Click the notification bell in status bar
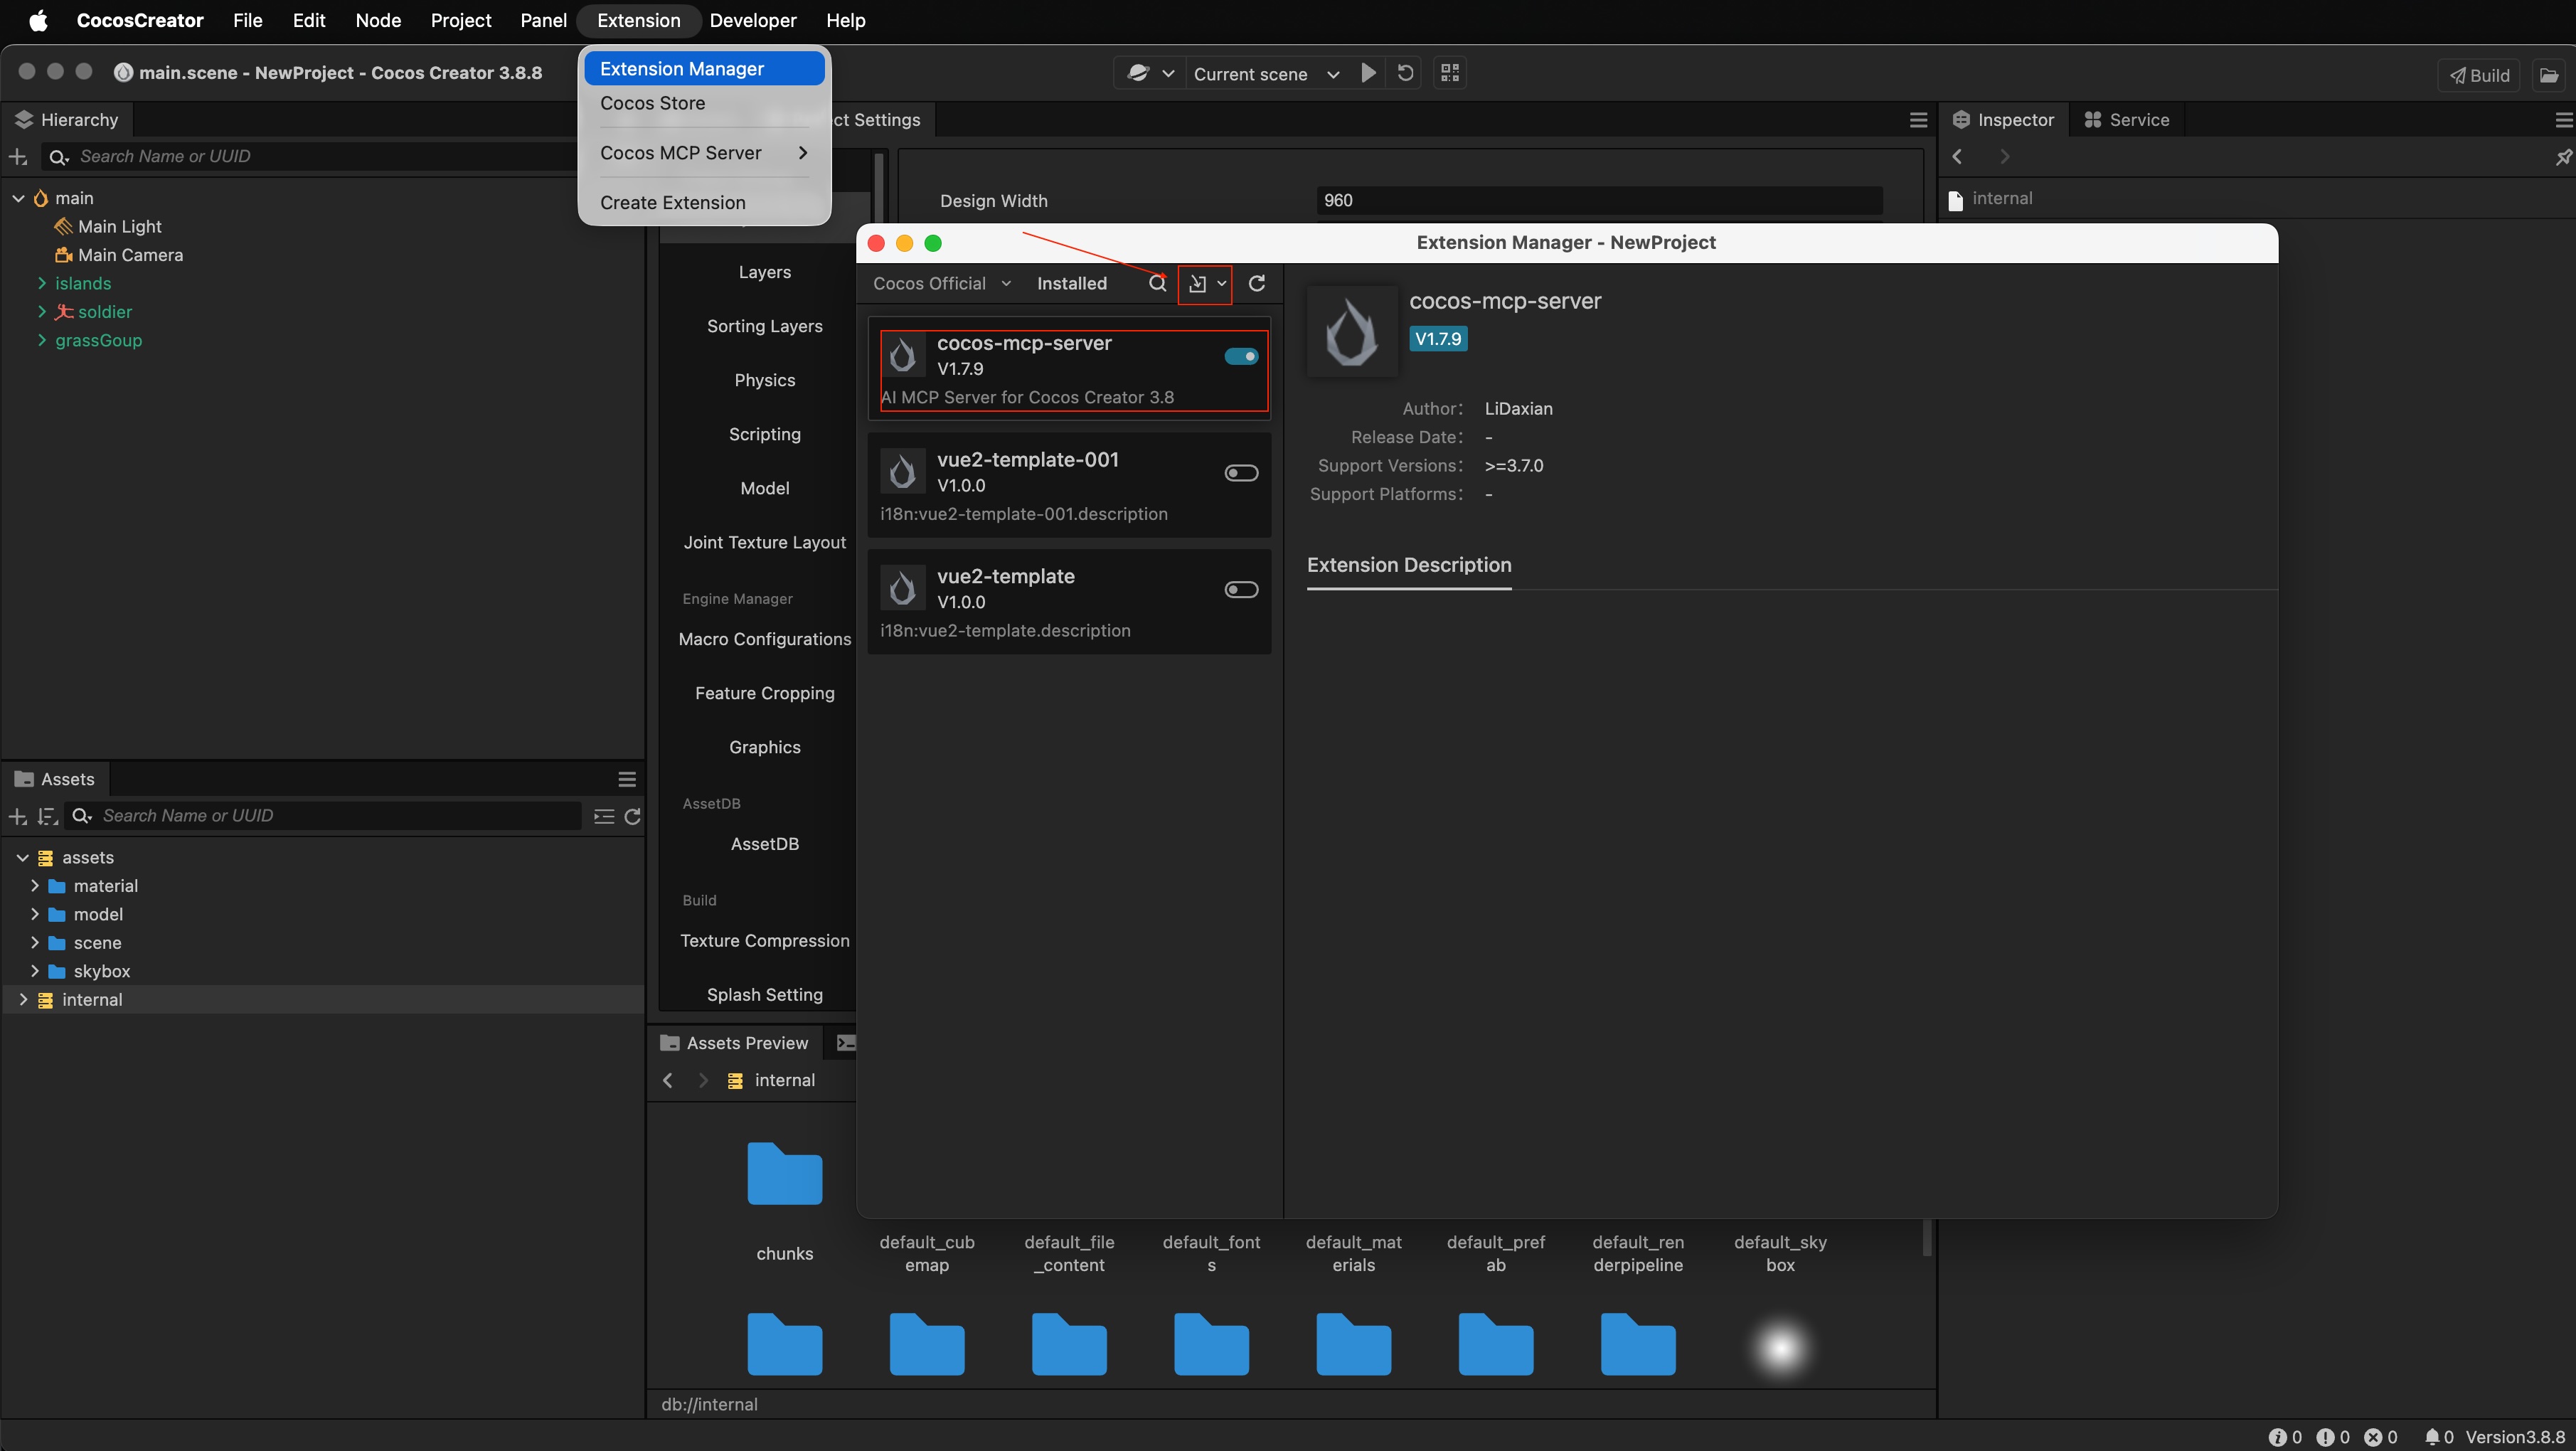Viewport: 2576px width, 1451px height. [x=2431, y=1437]
